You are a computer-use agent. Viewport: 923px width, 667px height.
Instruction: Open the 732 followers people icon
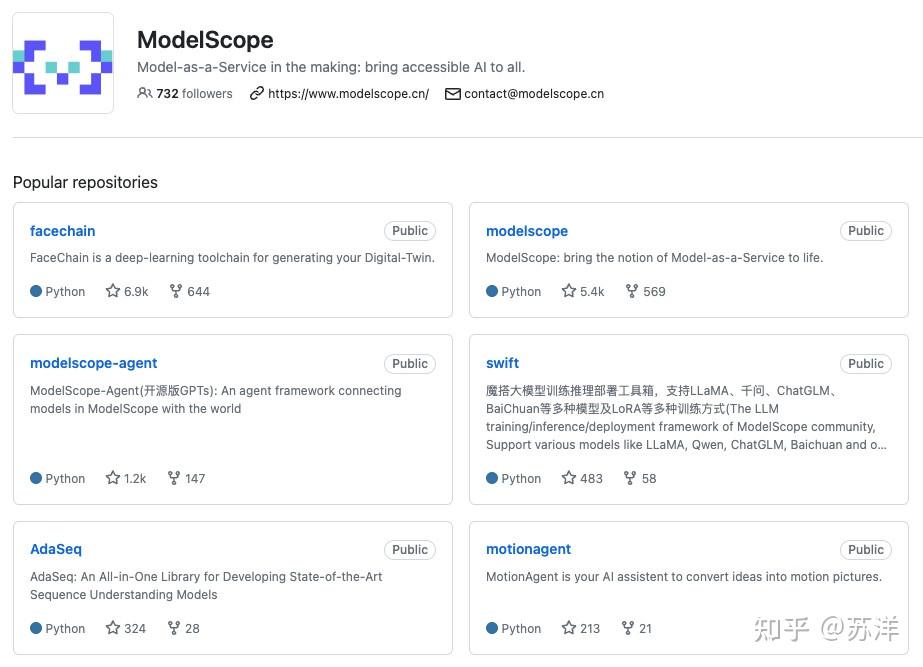click(x=145, y=94)
